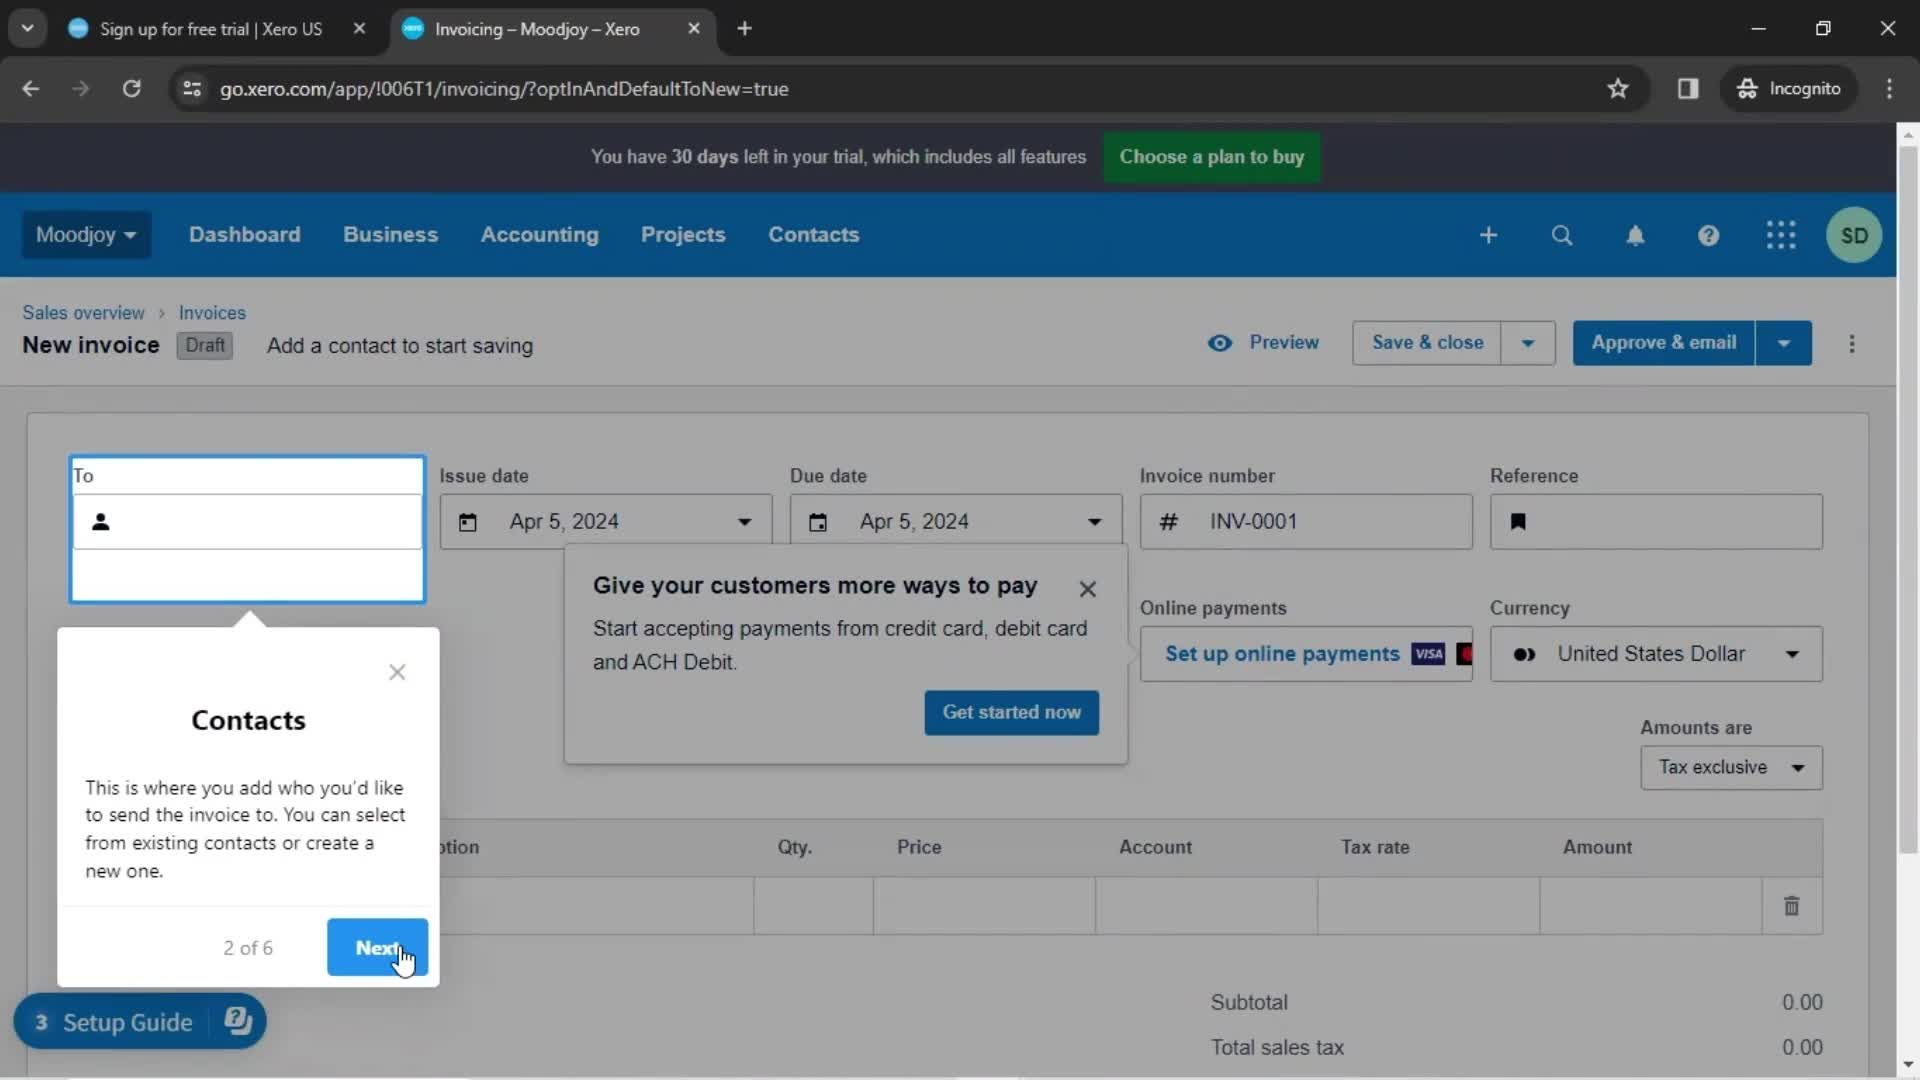The height and width of the screenshot is (1080, 1920).
Task: Open the help question mark icon
Action: tap(1708, 235)
